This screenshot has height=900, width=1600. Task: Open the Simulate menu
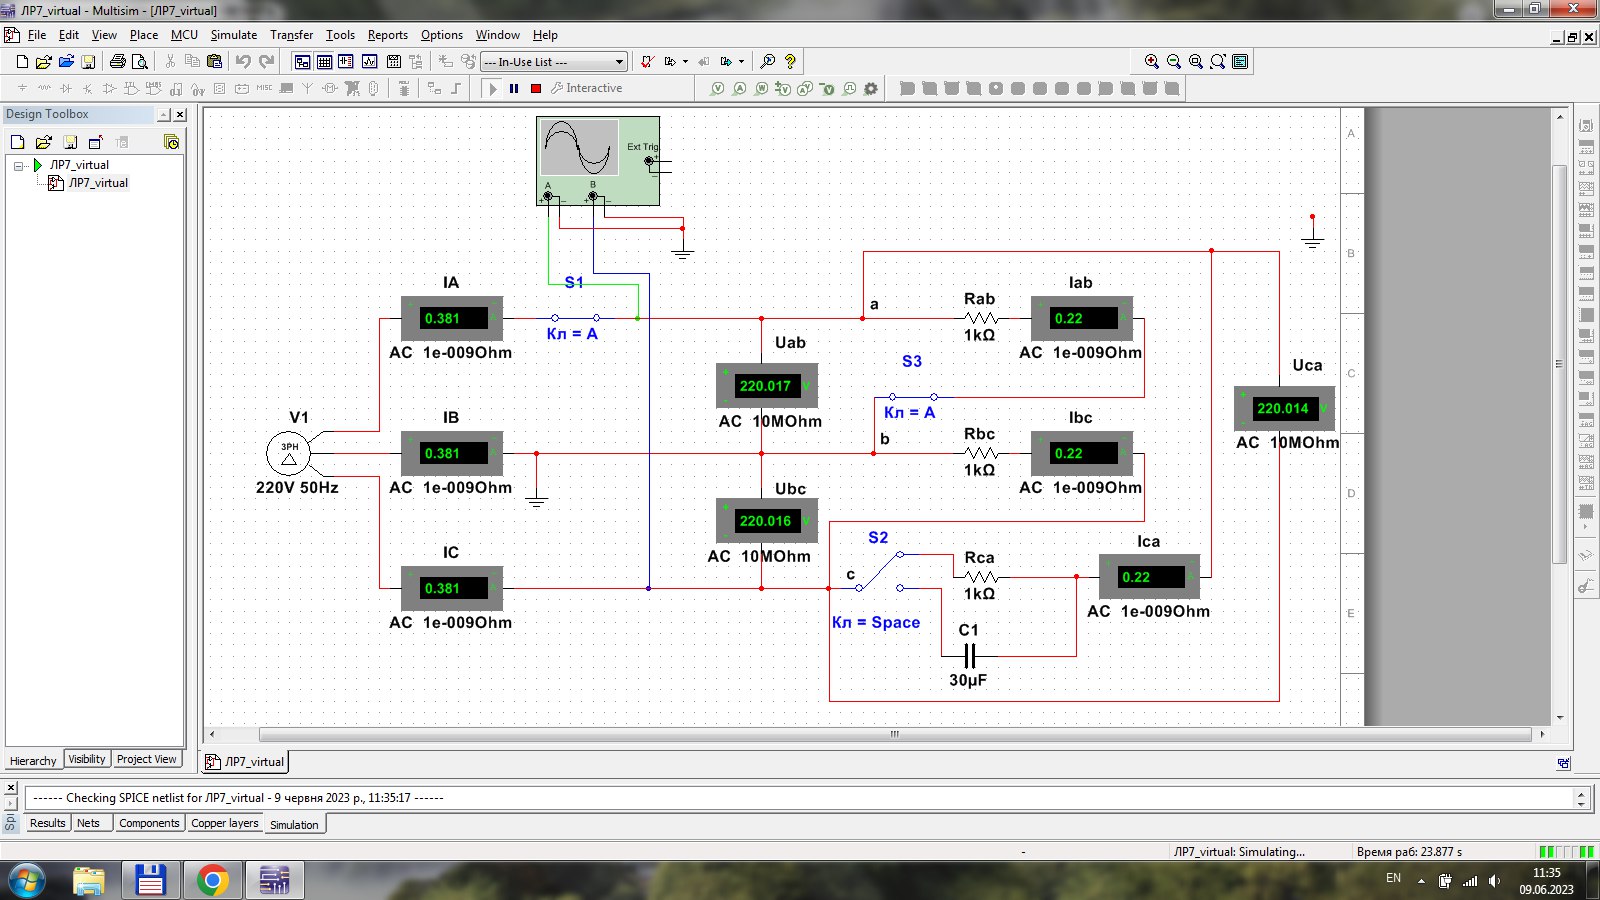coord(233,35)
